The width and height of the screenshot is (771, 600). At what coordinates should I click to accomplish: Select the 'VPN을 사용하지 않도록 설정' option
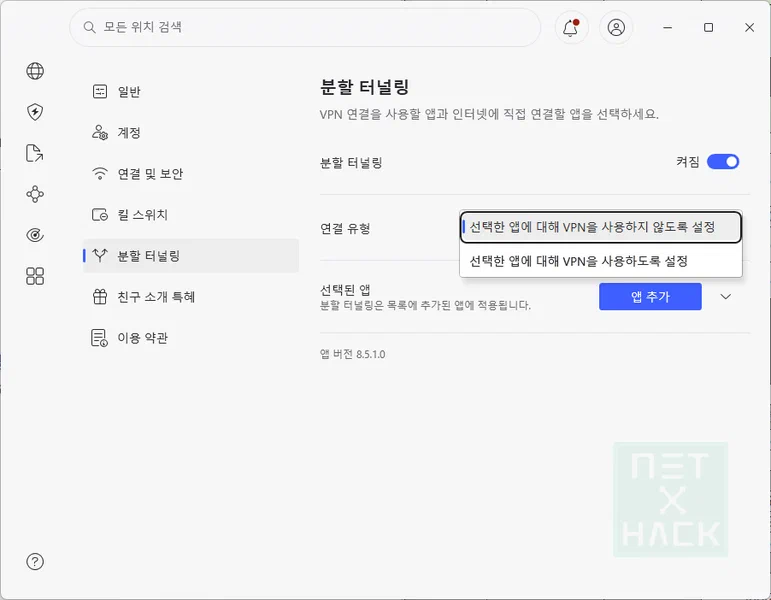[600, 227]
